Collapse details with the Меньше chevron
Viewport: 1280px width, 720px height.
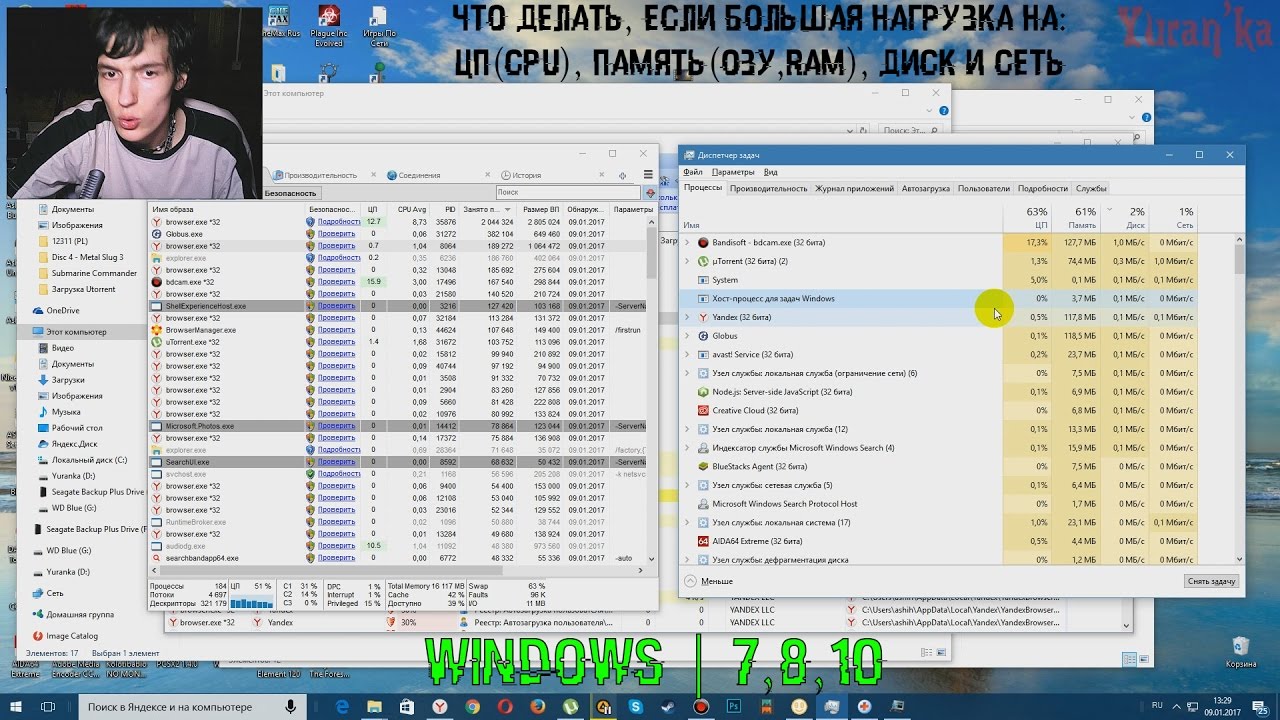690,581
